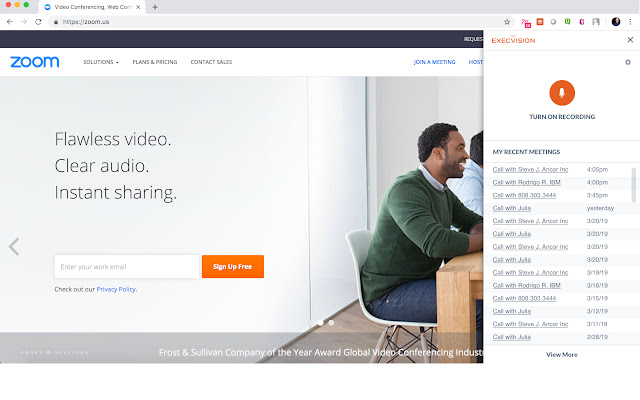Open the Privacy Policy link
This screenshot has height=400, width=640.
pyautogui.click(x=116, y=289)
